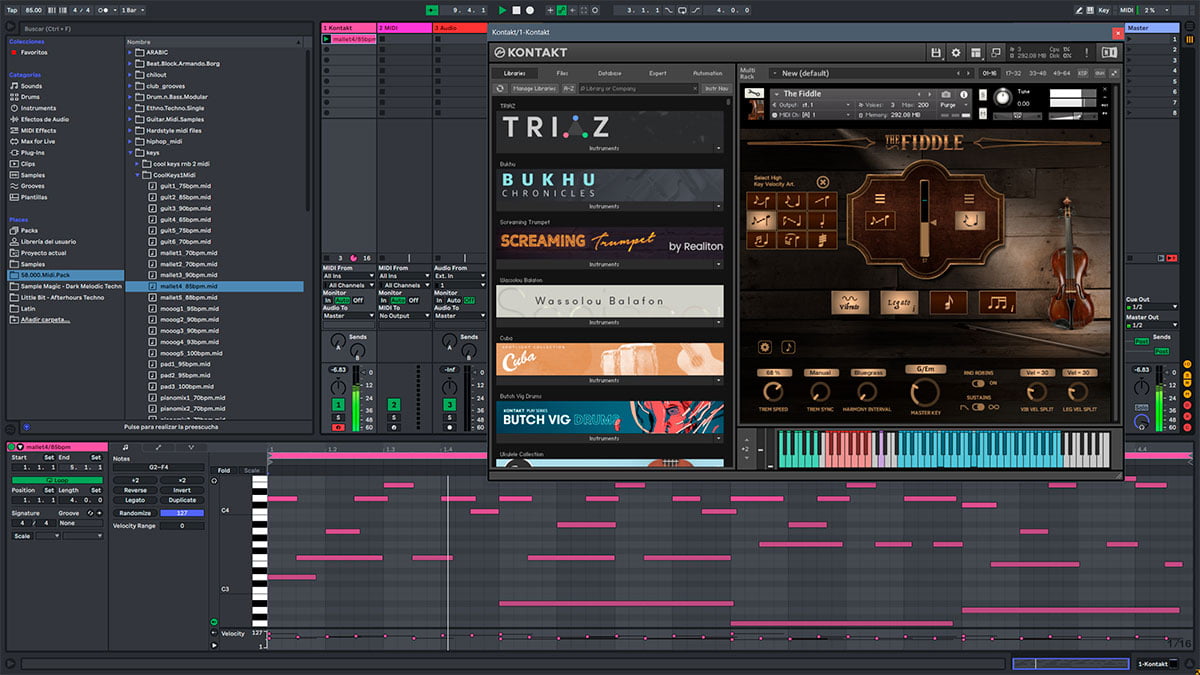Click the beamed-notes articulation button
Screen dimensions: 1200x675
click(x=997, y=303)
